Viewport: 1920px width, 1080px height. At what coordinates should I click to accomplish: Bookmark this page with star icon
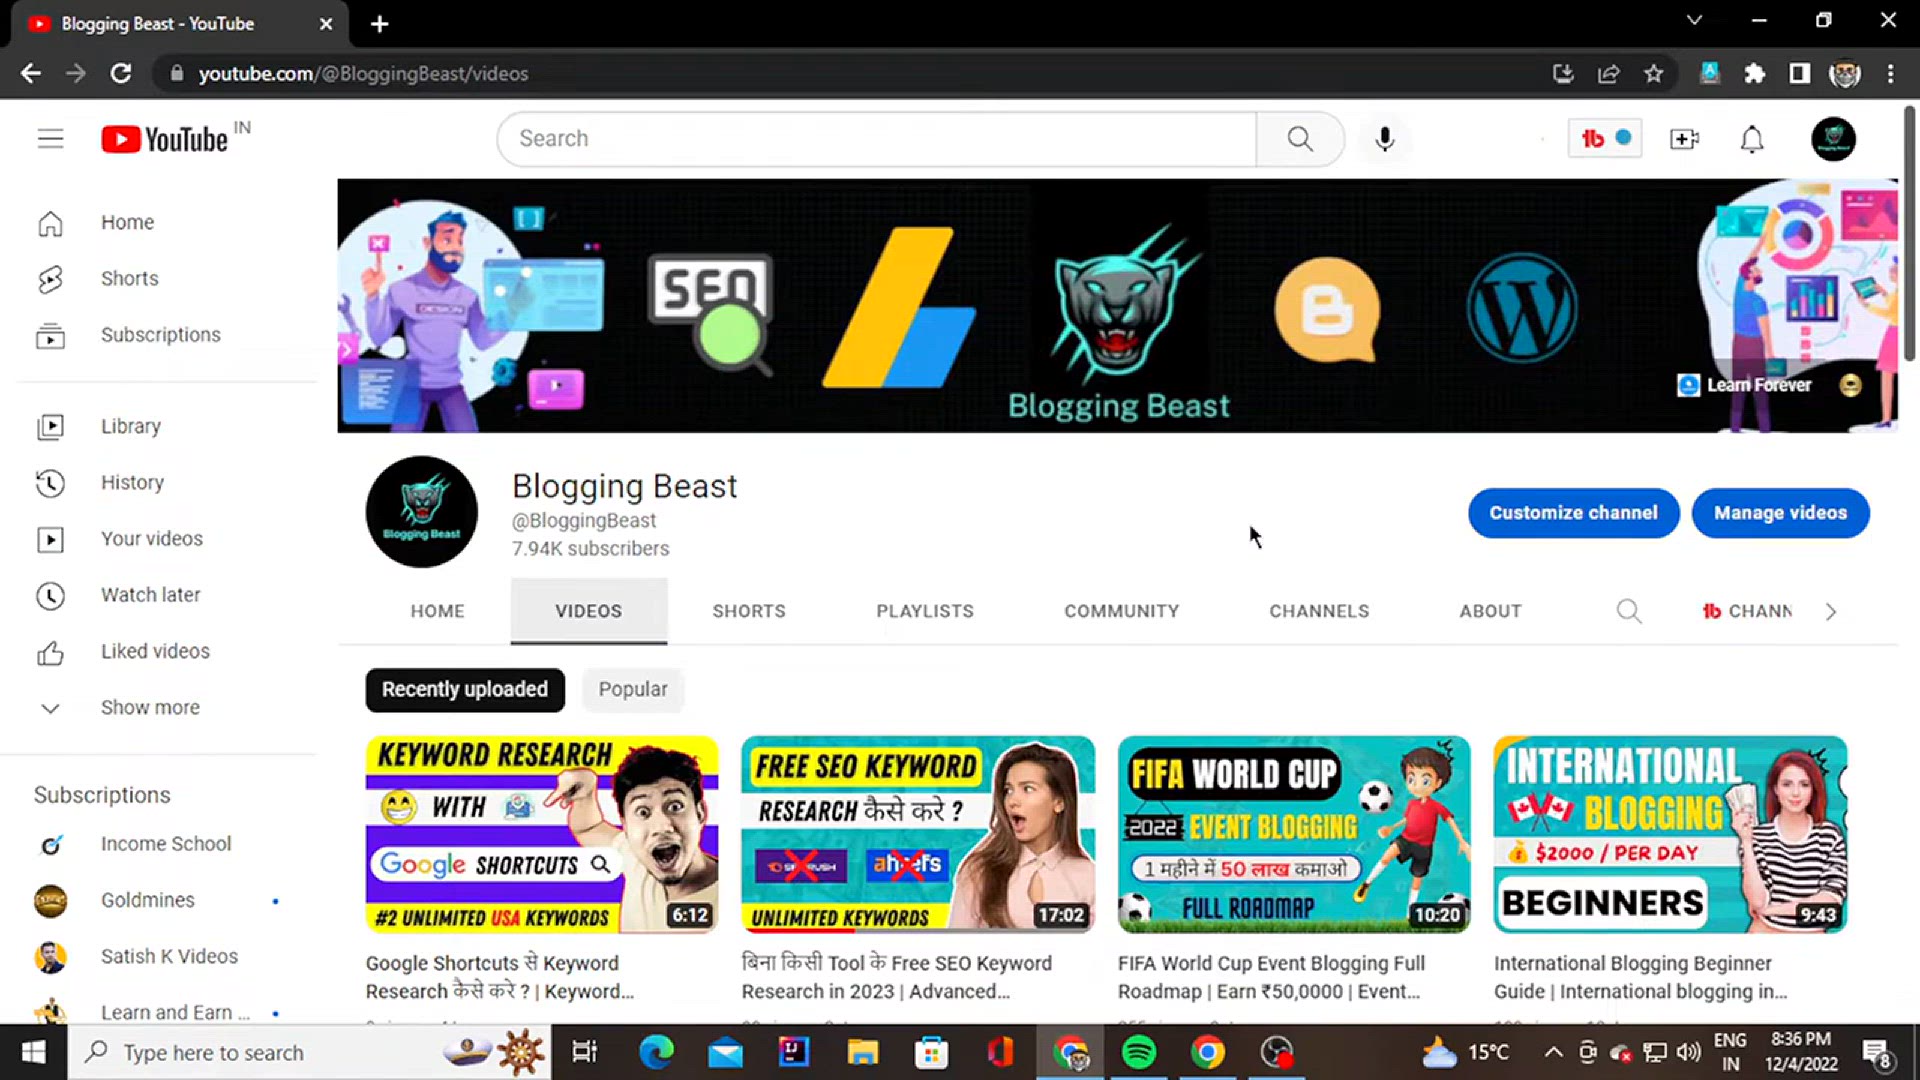click(x=1654, y=73)
